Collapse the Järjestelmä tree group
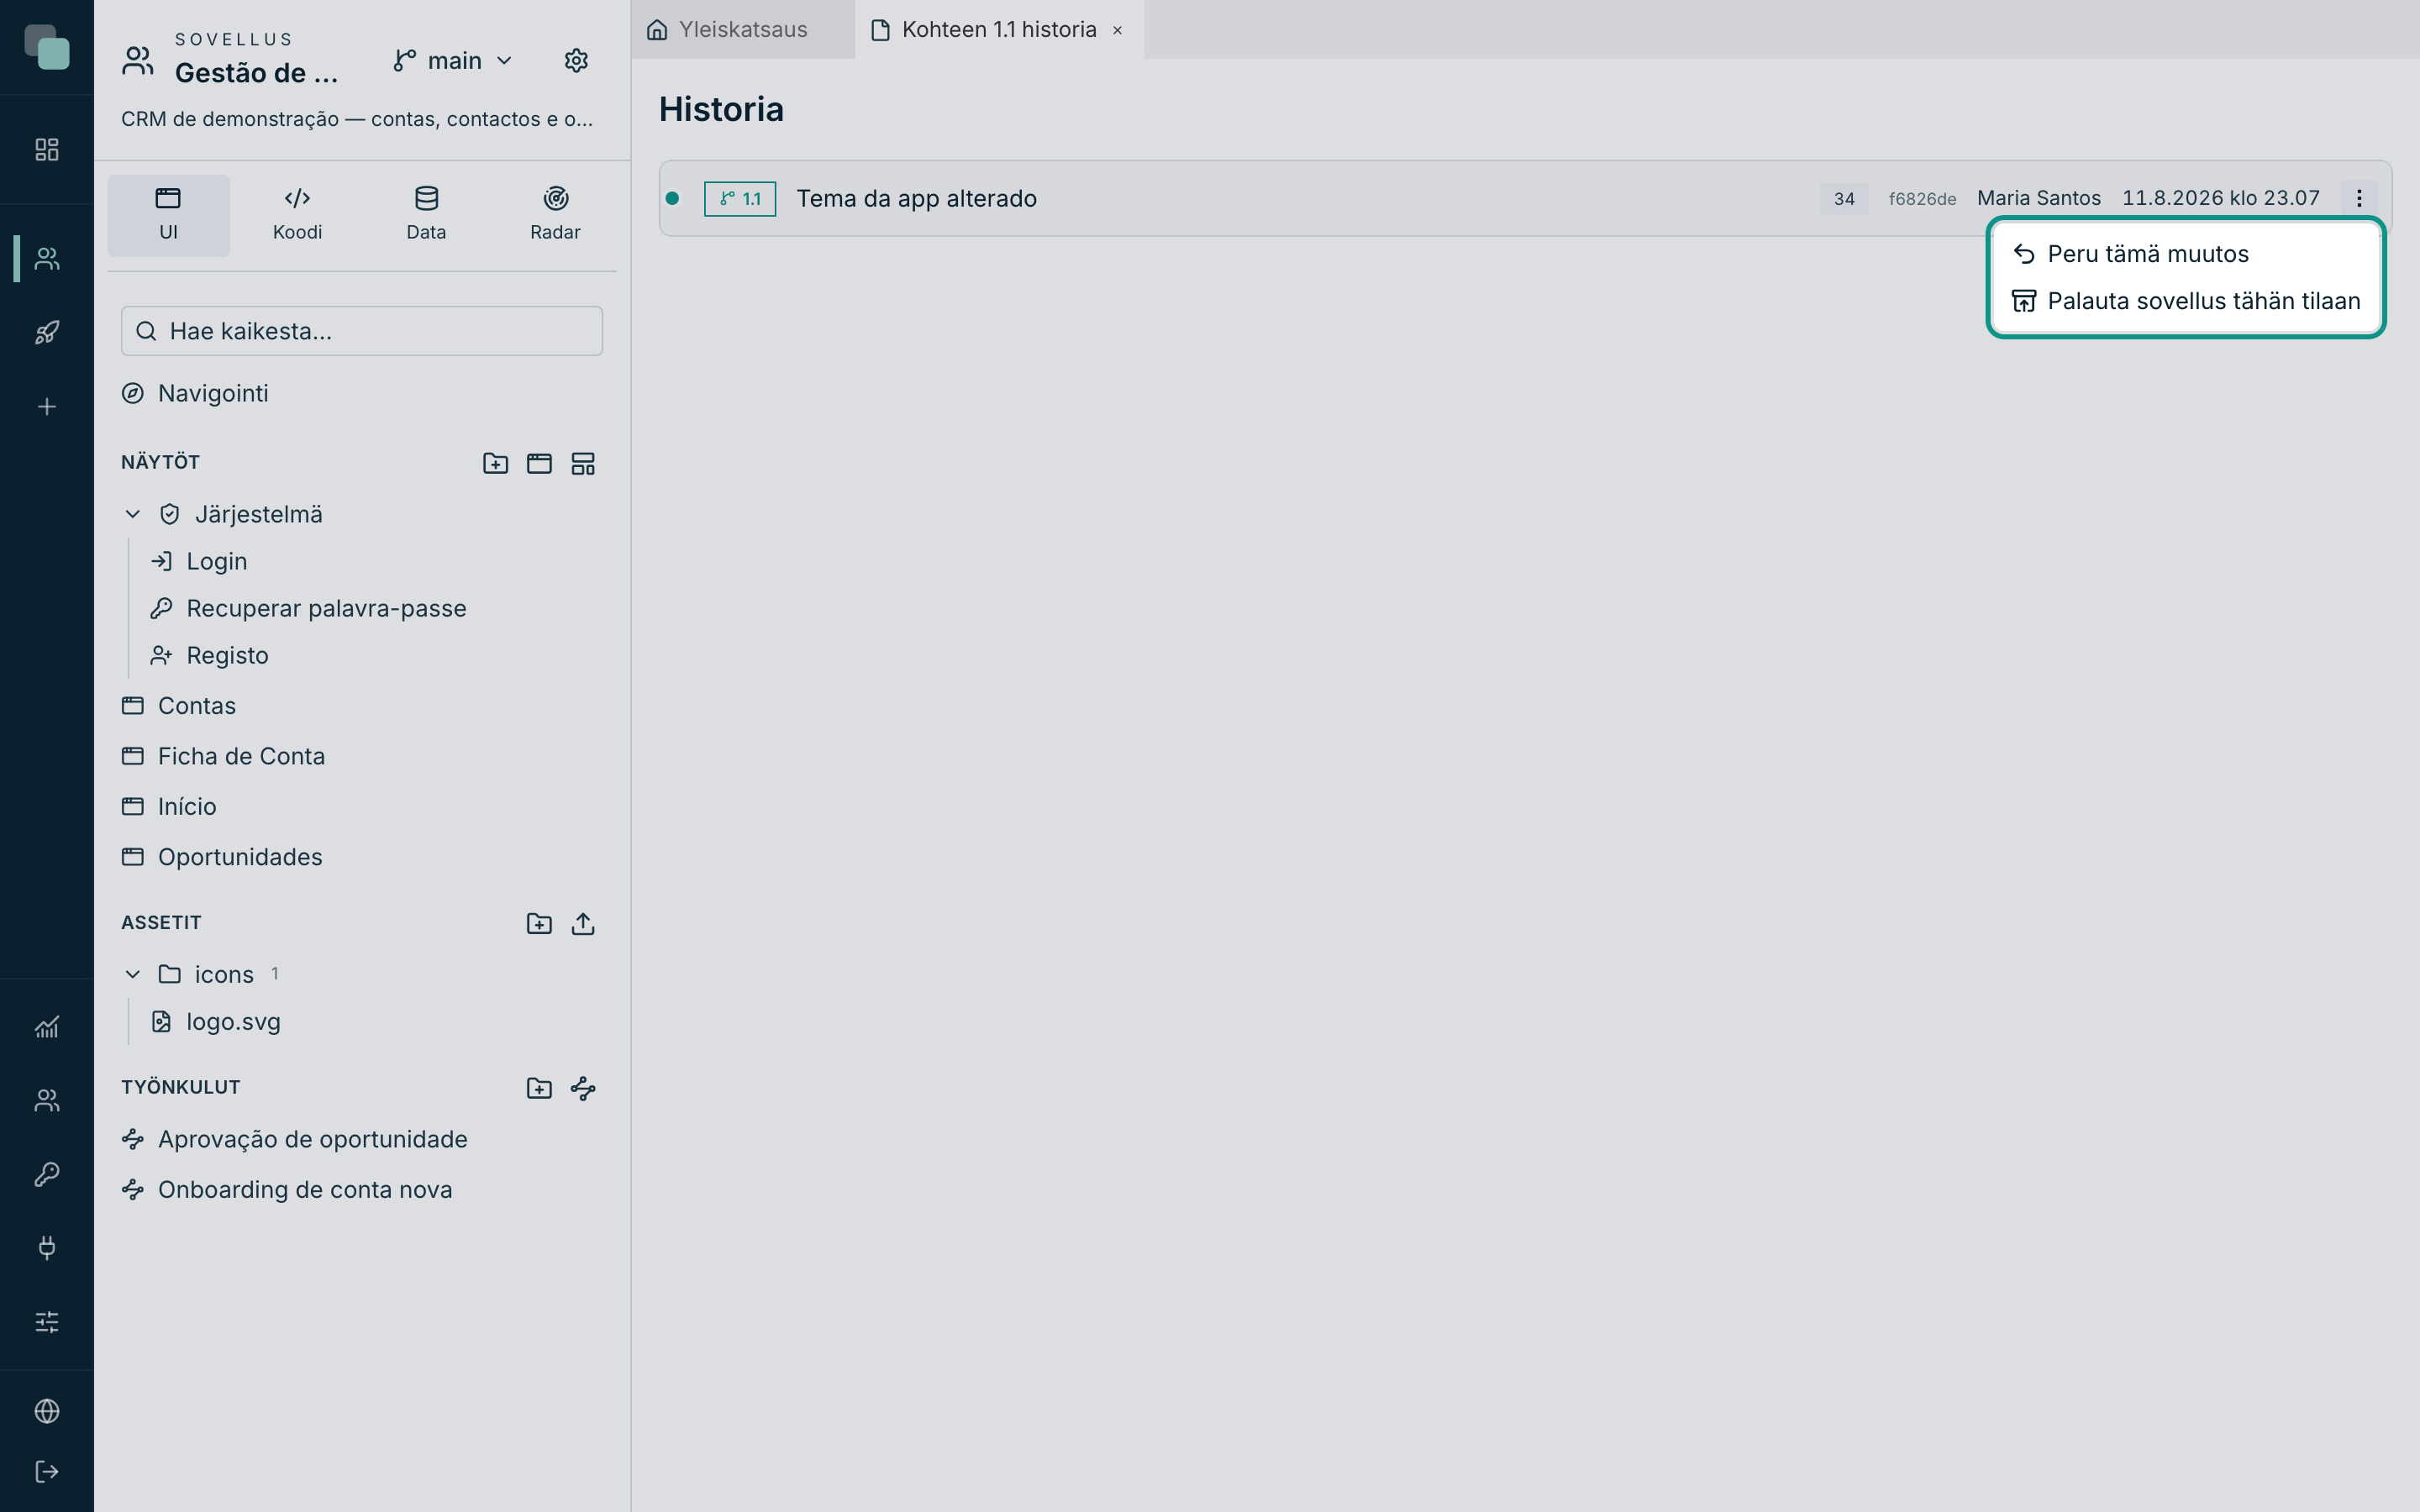Image resolution: width=2420 pixels, height=1512 pixels. 133,514
